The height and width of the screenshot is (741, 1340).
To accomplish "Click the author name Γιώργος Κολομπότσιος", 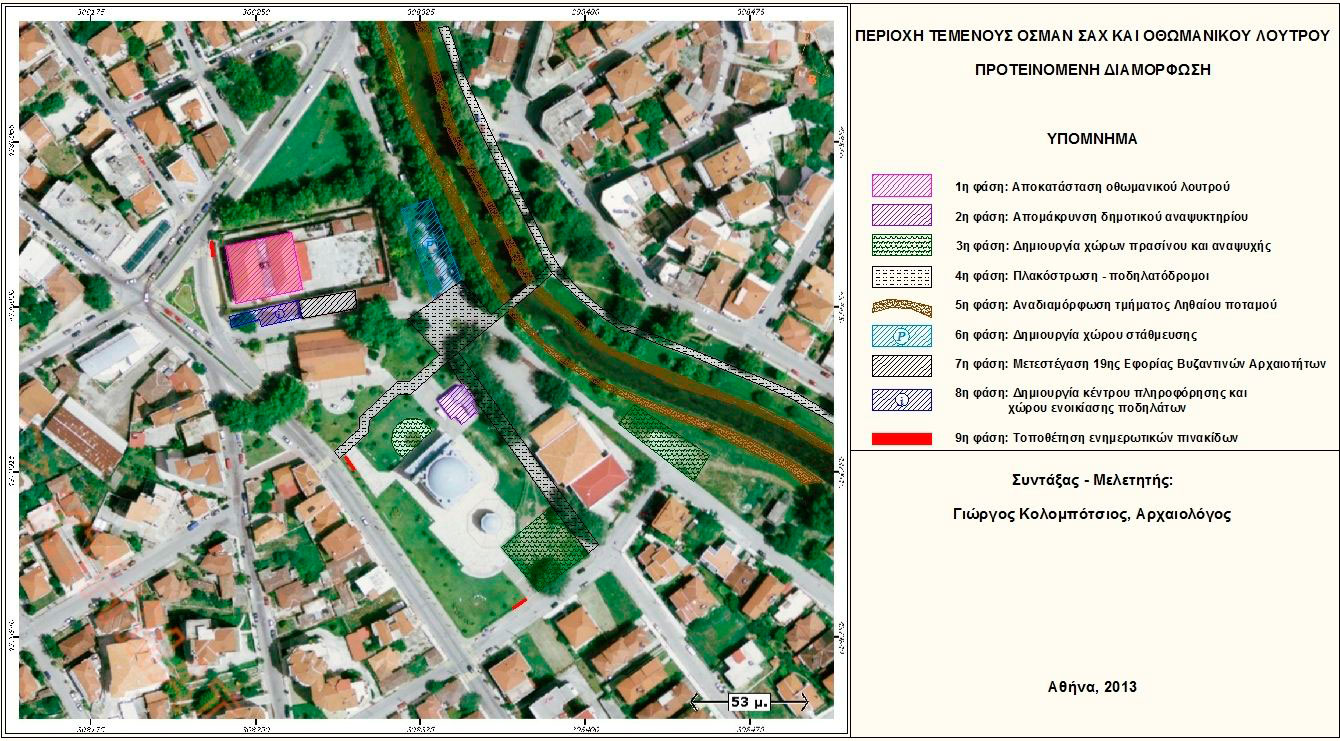I will (1092, 514).
